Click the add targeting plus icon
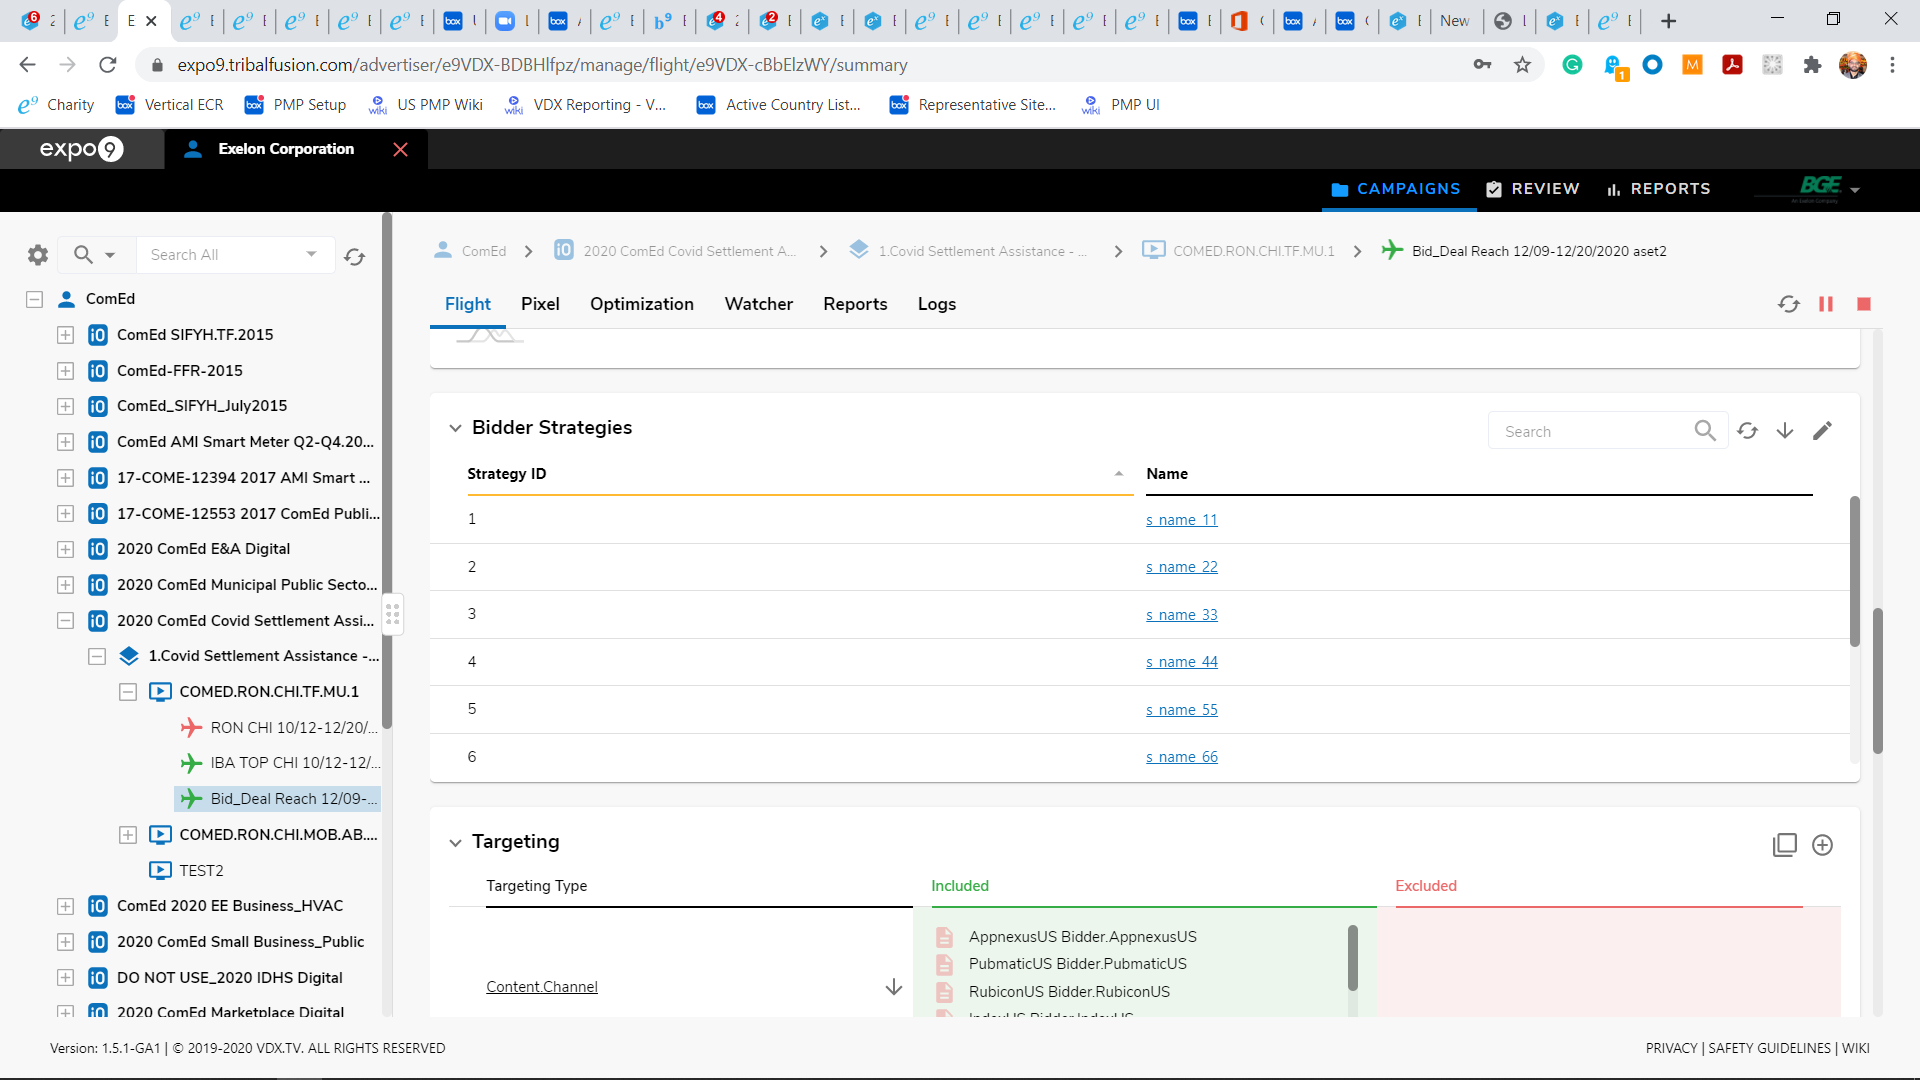 click(x=1823, y=845)
